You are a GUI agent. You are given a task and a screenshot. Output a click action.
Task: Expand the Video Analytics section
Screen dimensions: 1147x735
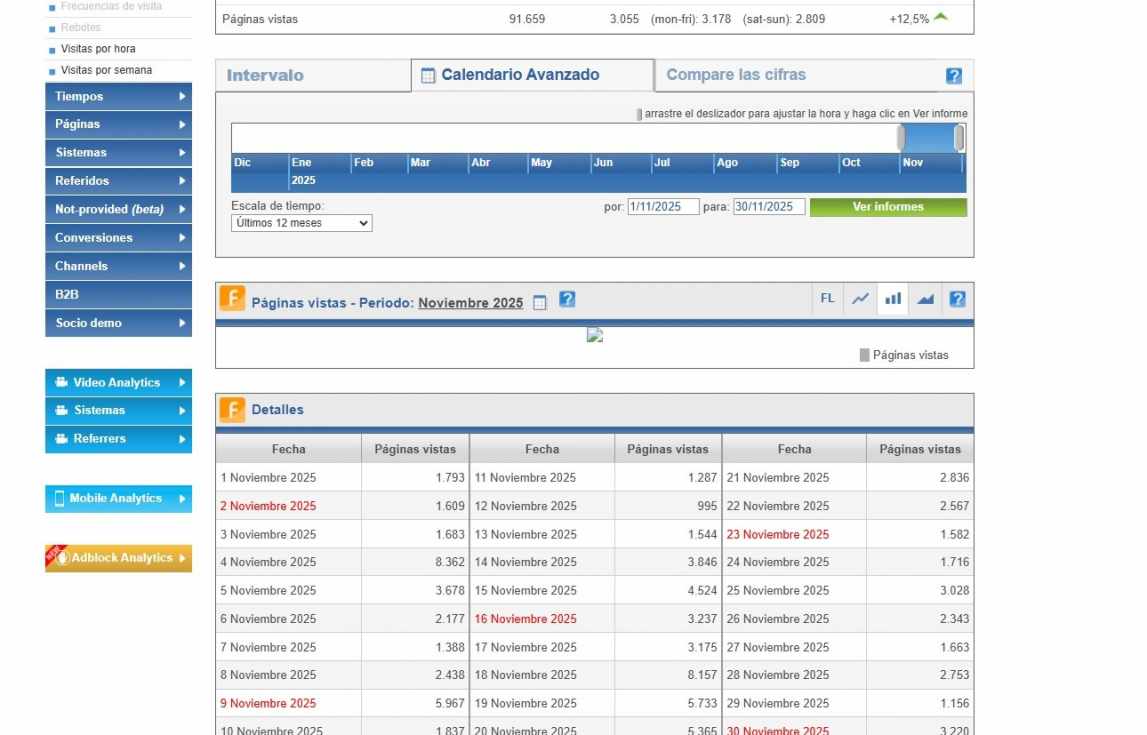118,383
